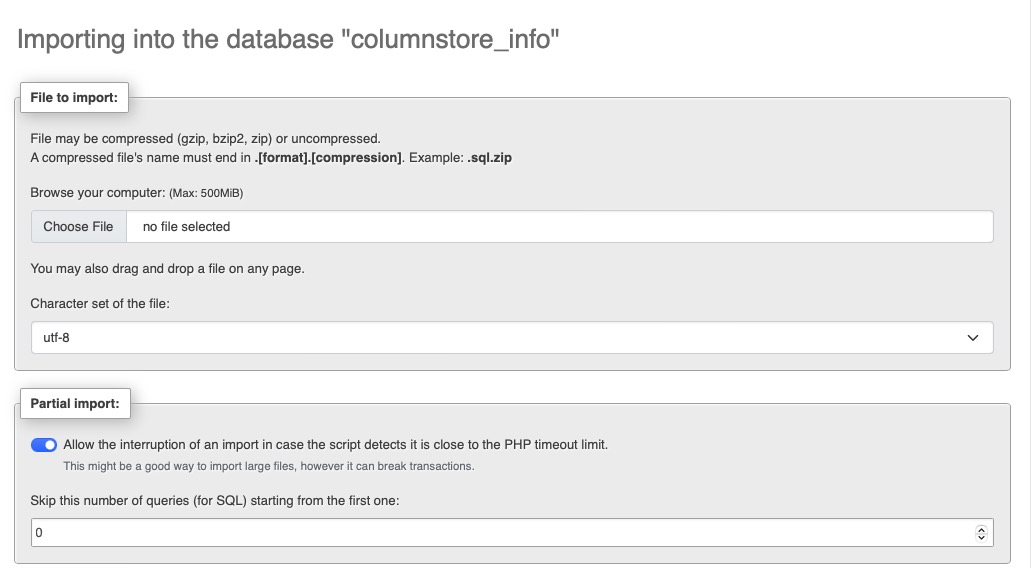Click the ".sql.zip" example text
The width and height of the screenshot is (1031, 568).
492,157
